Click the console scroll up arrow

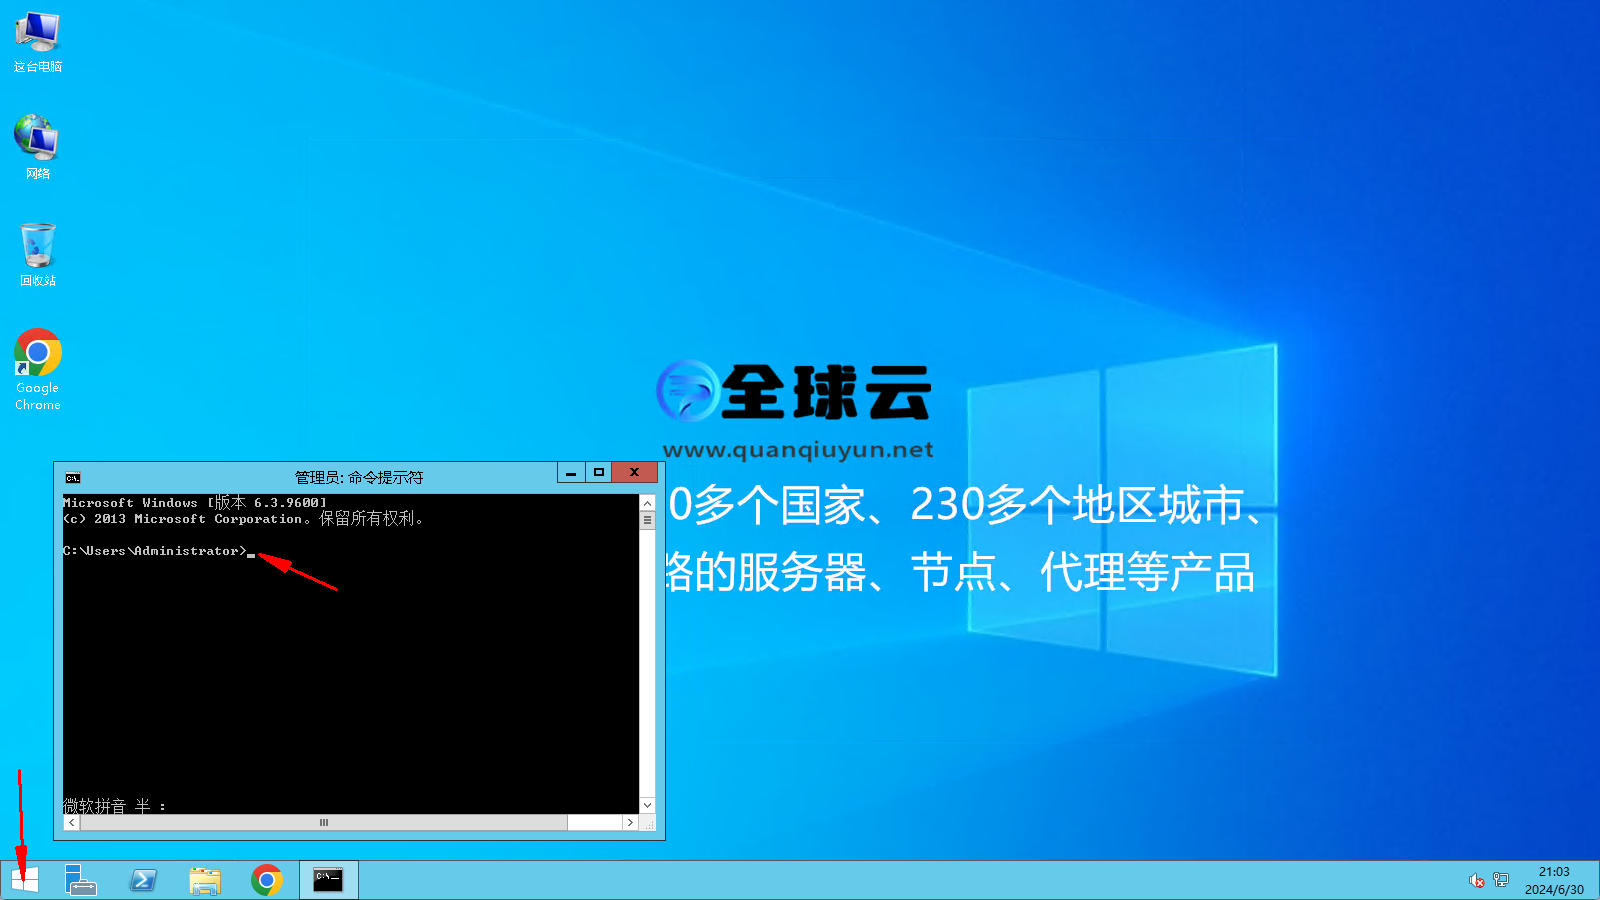point(647,503)
